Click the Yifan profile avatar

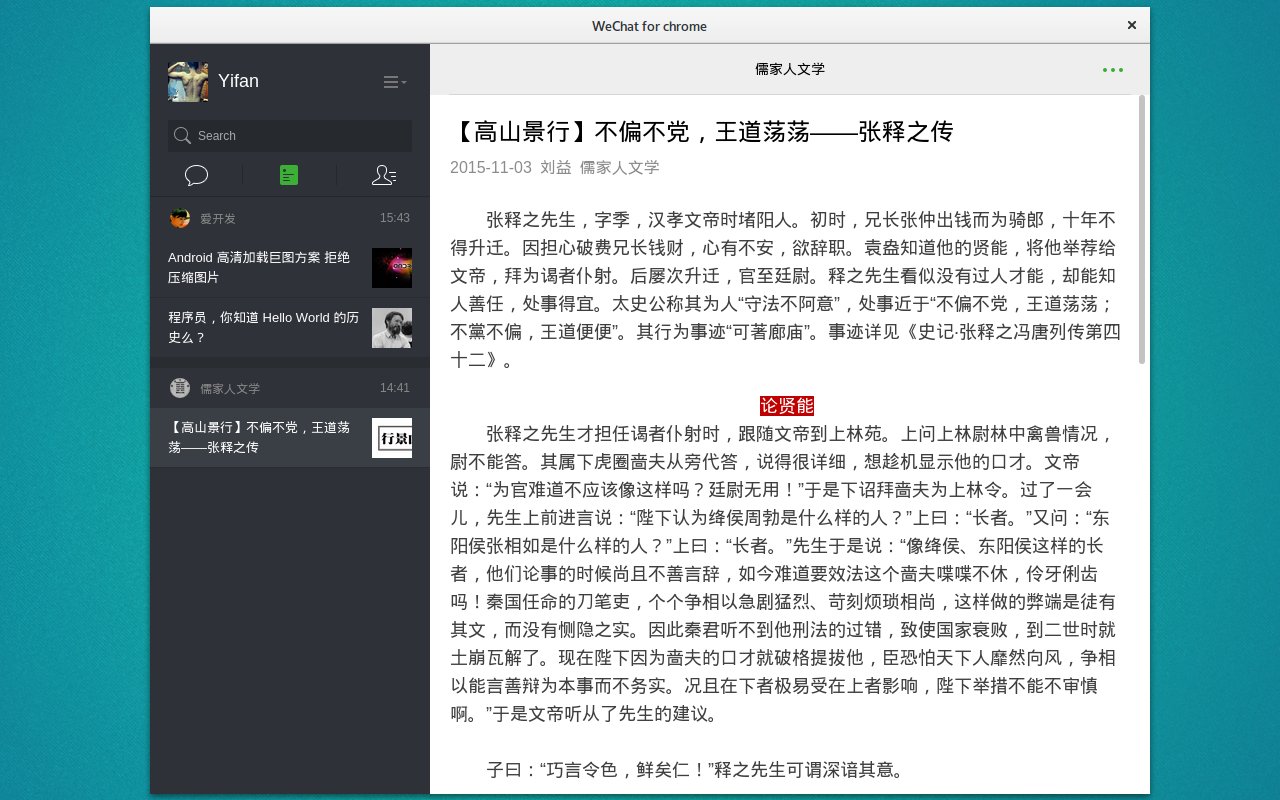click(x=188, y=81)
